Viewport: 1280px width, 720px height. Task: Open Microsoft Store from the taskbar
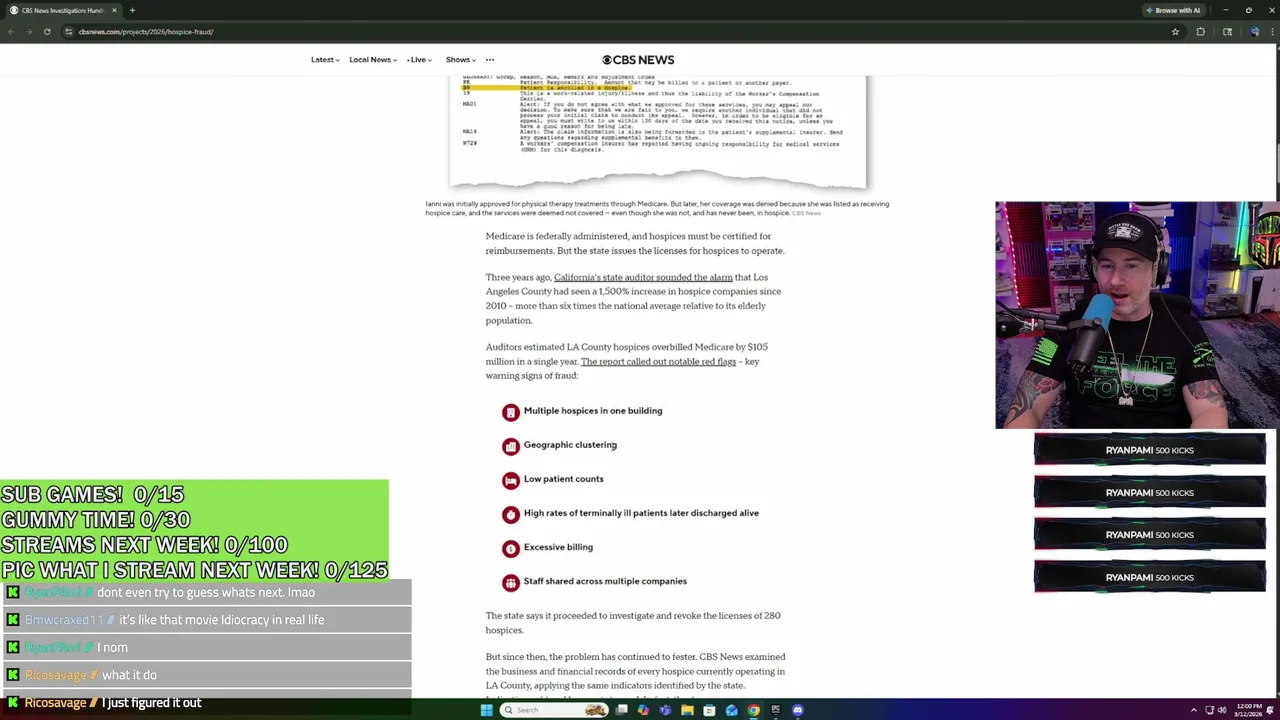pyautogui.click(x=709, y=710)
